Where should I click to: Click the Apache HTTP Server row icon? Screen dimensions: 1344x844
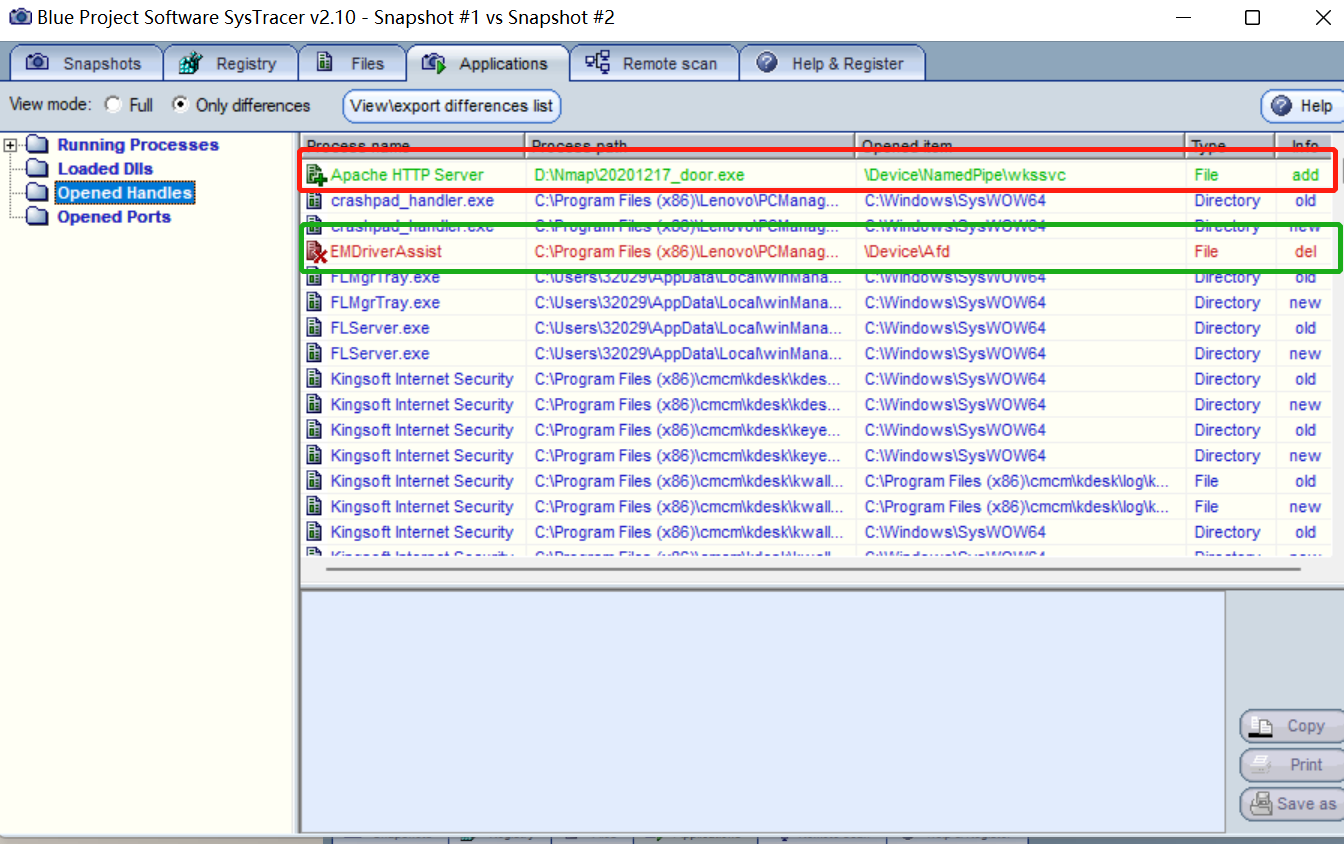point(316,175)
